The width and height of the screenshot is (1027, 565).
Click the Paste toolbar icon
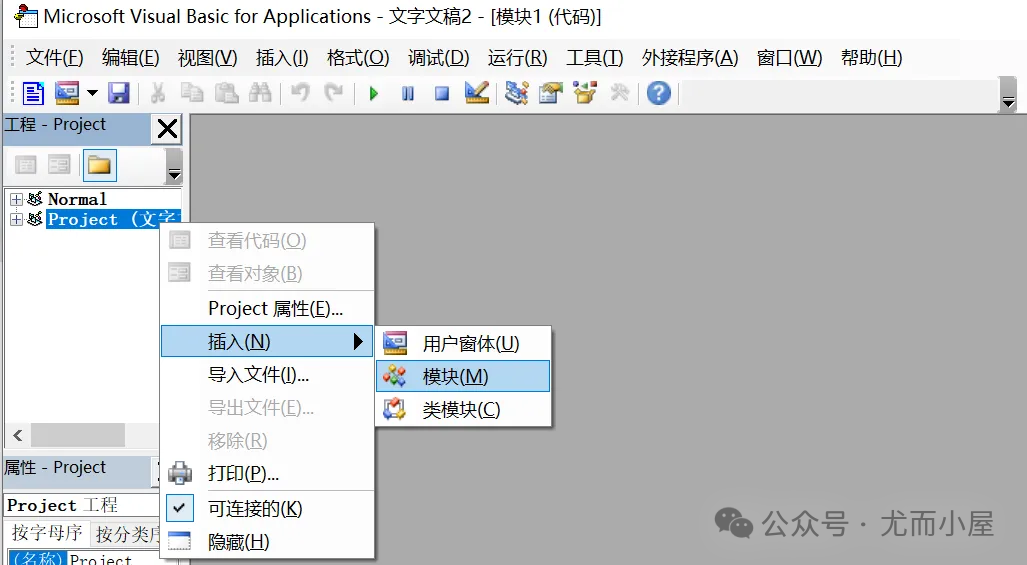point(226,94)
